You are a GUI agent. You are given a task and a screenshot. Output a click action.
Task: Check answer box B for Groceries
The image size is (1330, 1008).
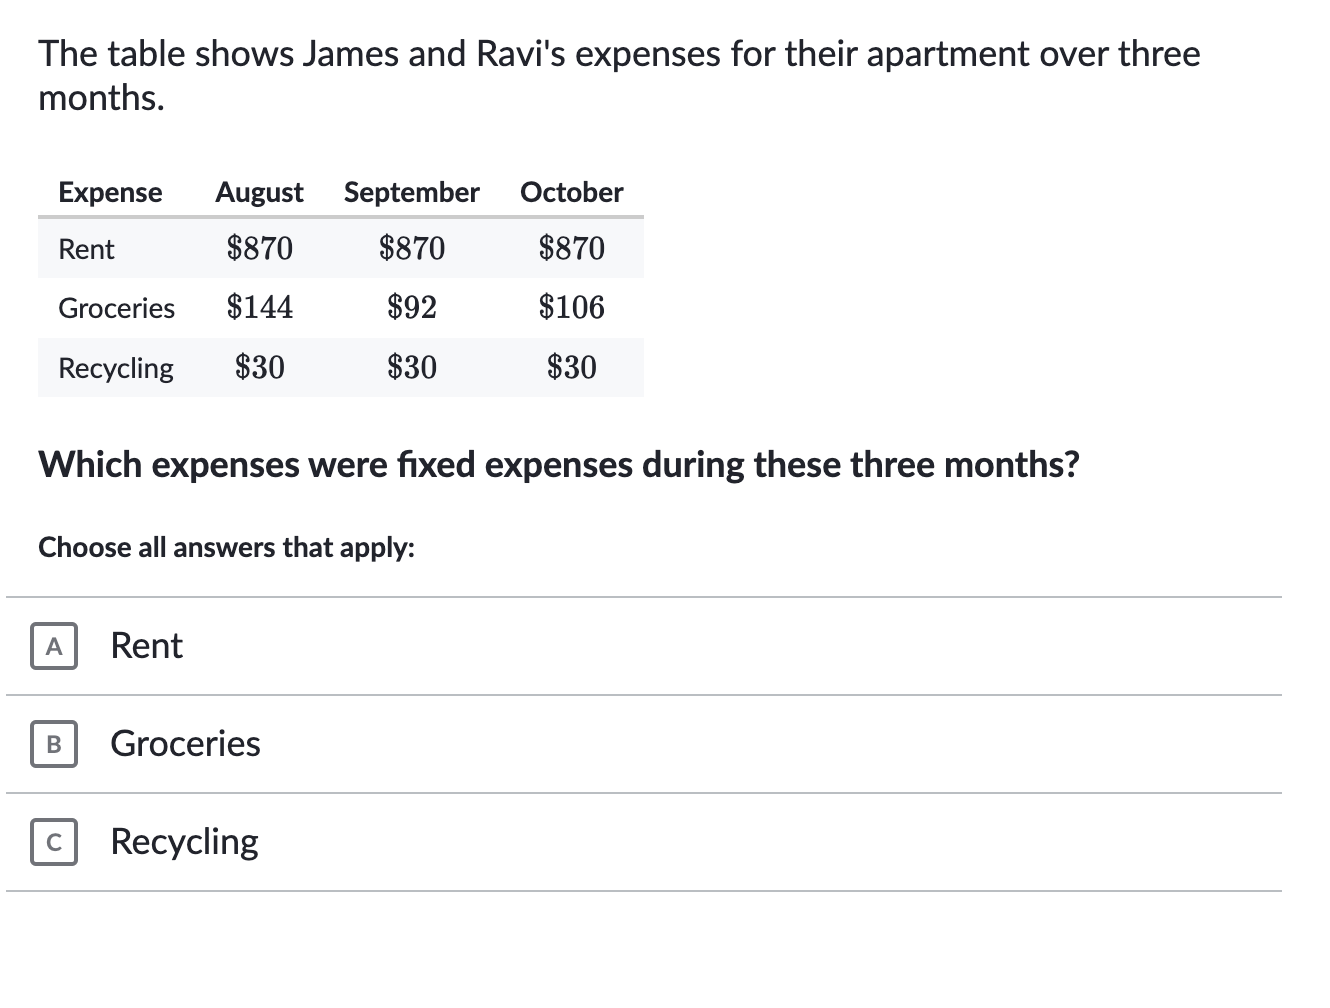[54, 744]
